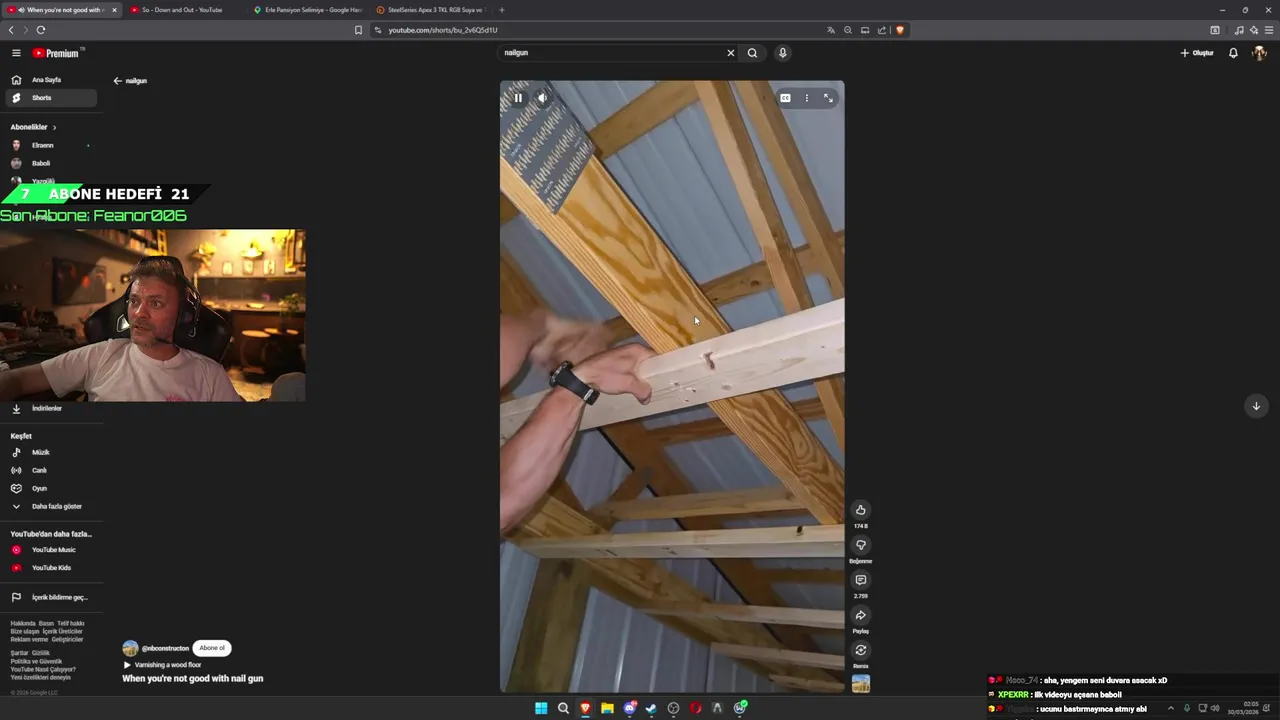Viewport: 1280px width, 720px height.
Task: Click the Oluştur create button
Action: point(1197,53)
